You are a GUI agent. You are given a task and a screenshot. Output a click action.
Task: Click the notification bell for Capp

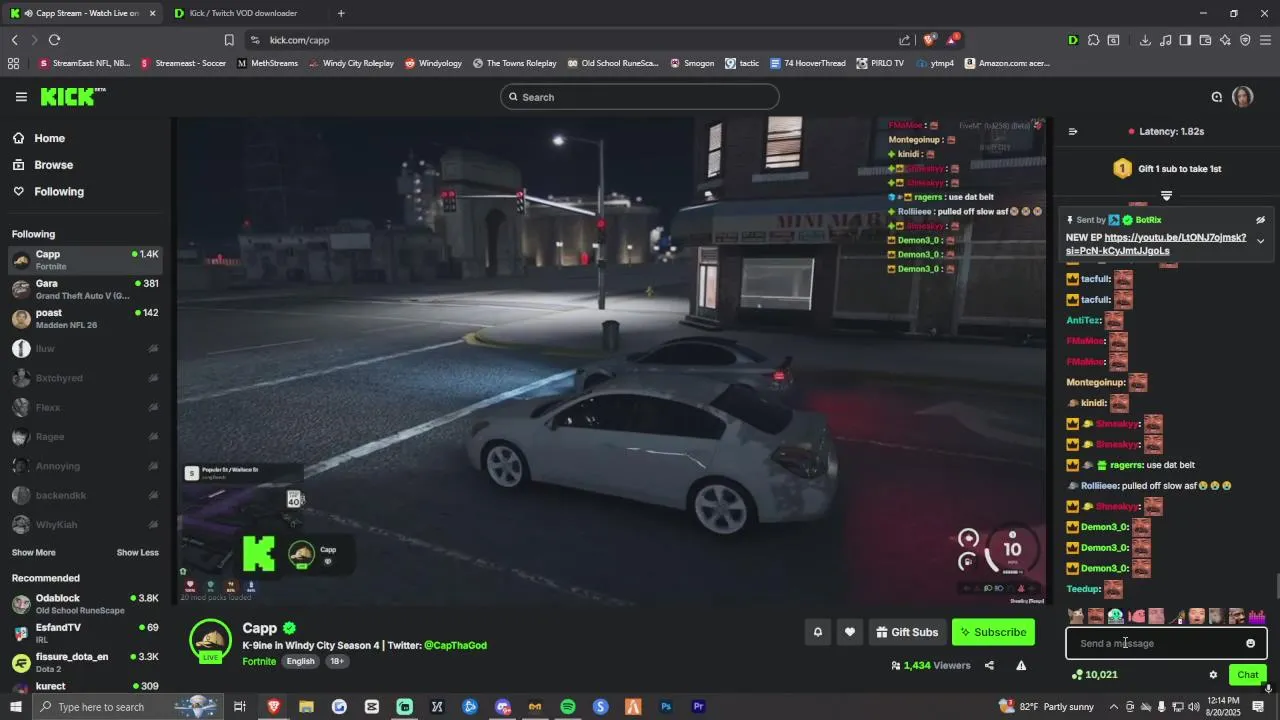tap(817, 632)
